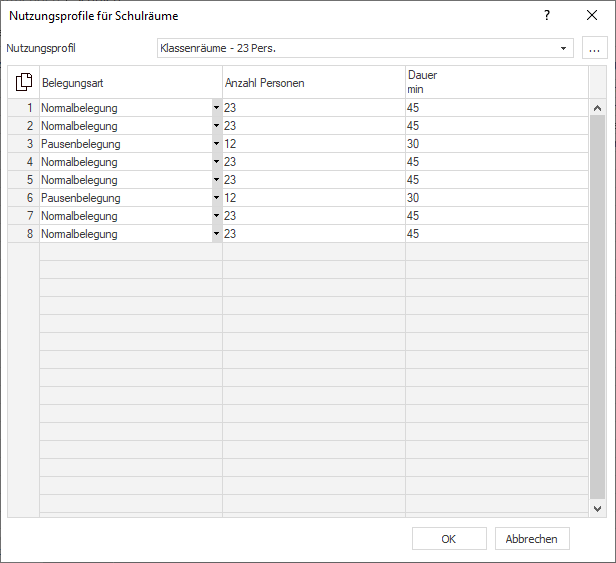Image resolution: width=616 pixels, height=563 pixels.
Task: Click Dauer value 45 in row 1
Action: pyautogui.click(x=497, y=108)
